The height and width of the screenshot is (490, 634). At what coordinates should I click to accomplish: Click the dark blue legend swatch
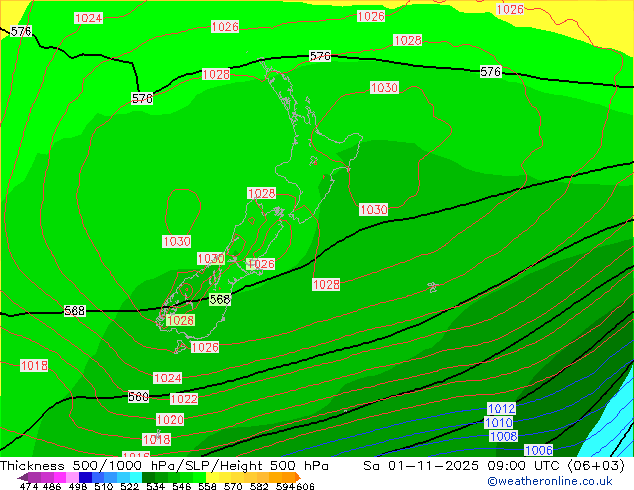coord(85,477)
